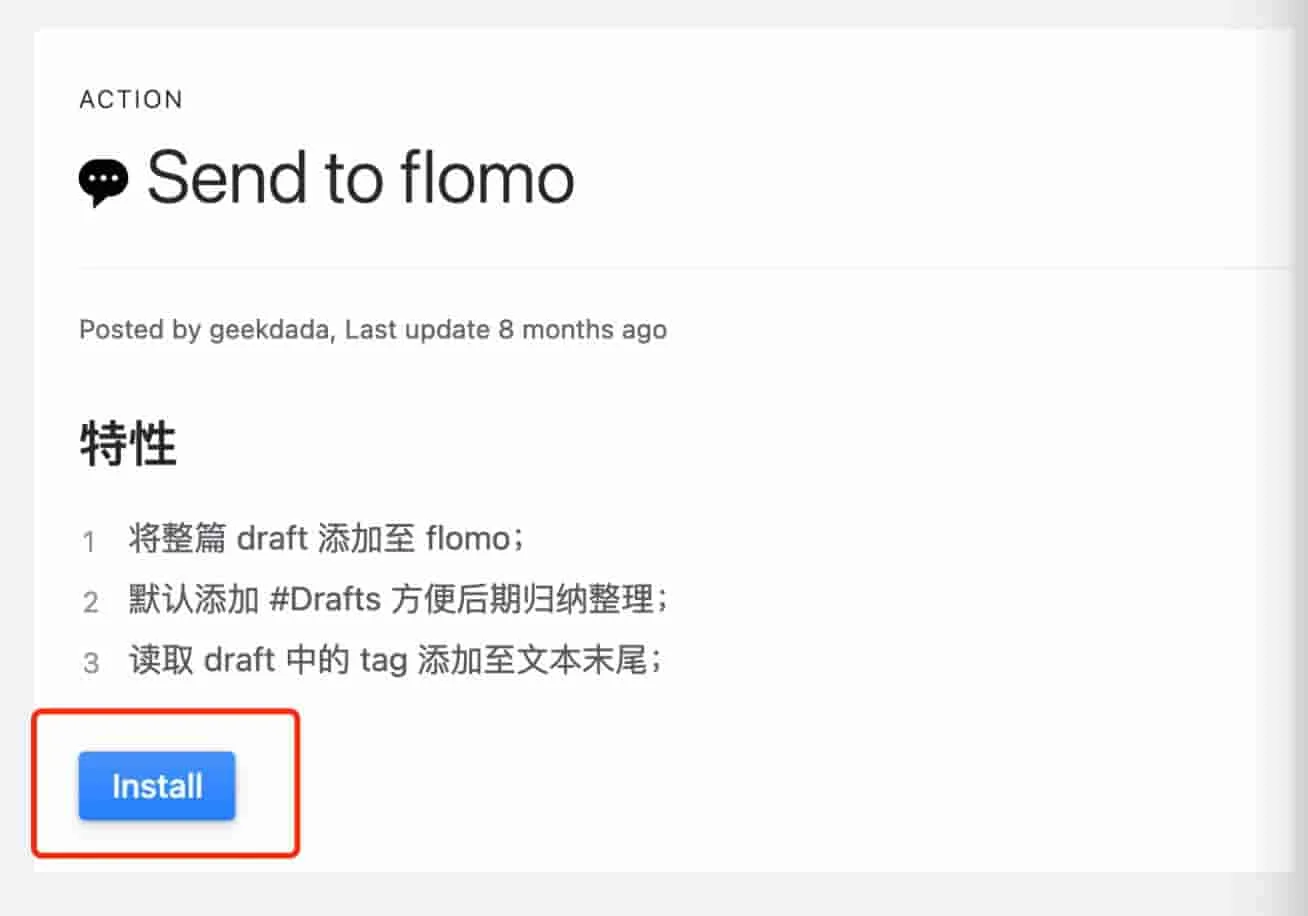This screenshot has width=1308, height=916.
Task: Click the "Send to flomo" title
Action: [360, 178]
